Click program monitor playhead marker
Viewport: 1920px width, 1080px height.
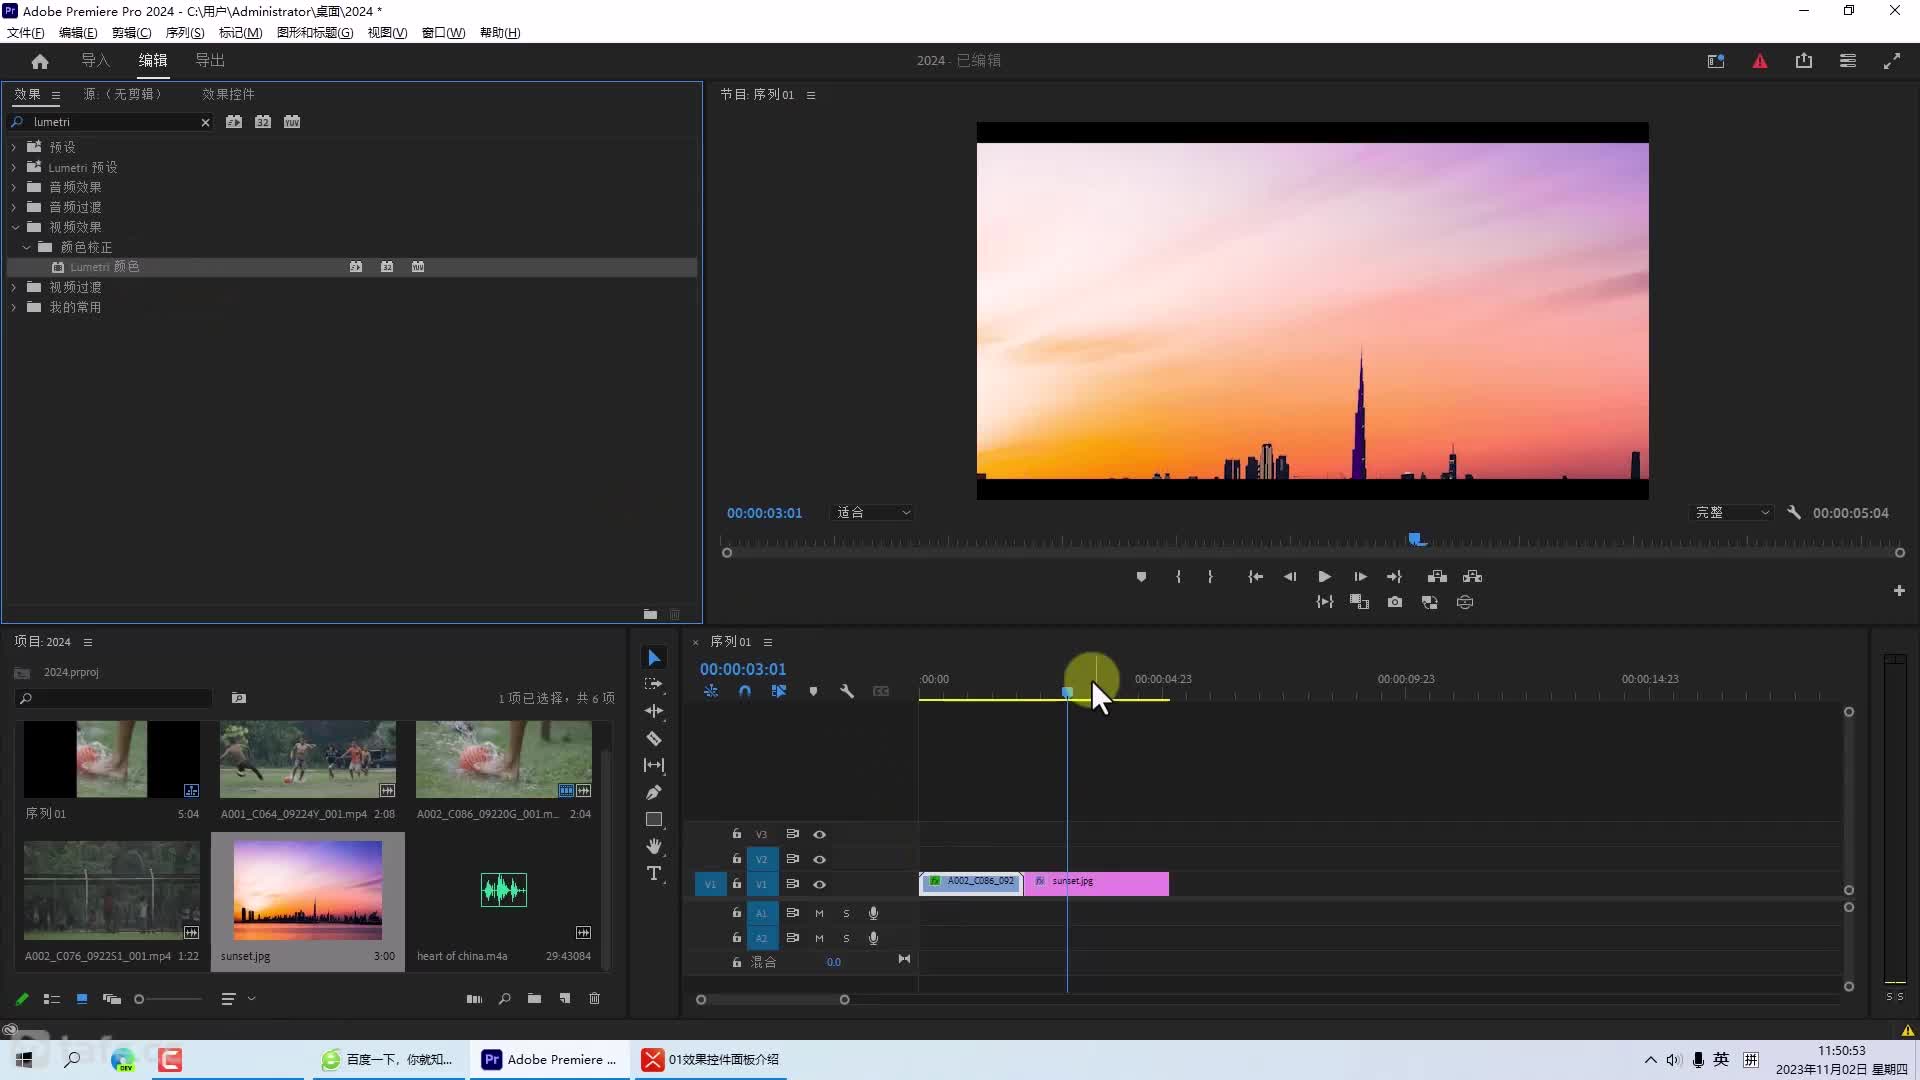click(x=1416, y=539)
